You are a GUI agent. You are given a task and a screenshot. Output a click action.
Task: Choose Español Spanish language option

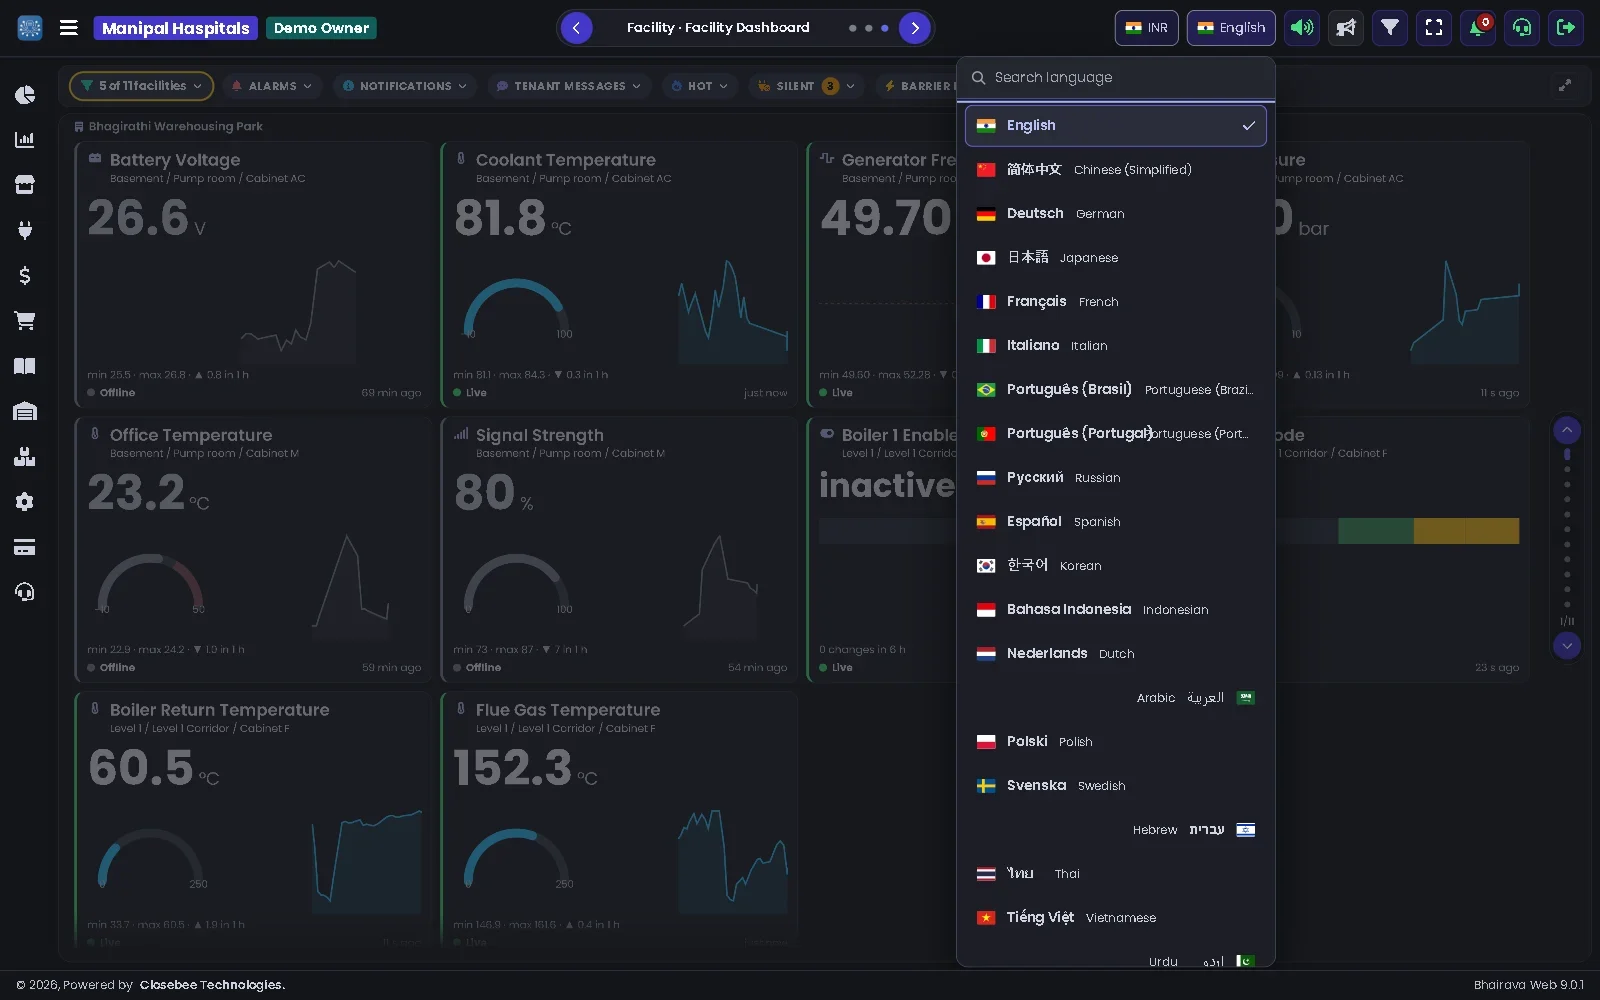pyautogui.click(x=1116, y=522)
